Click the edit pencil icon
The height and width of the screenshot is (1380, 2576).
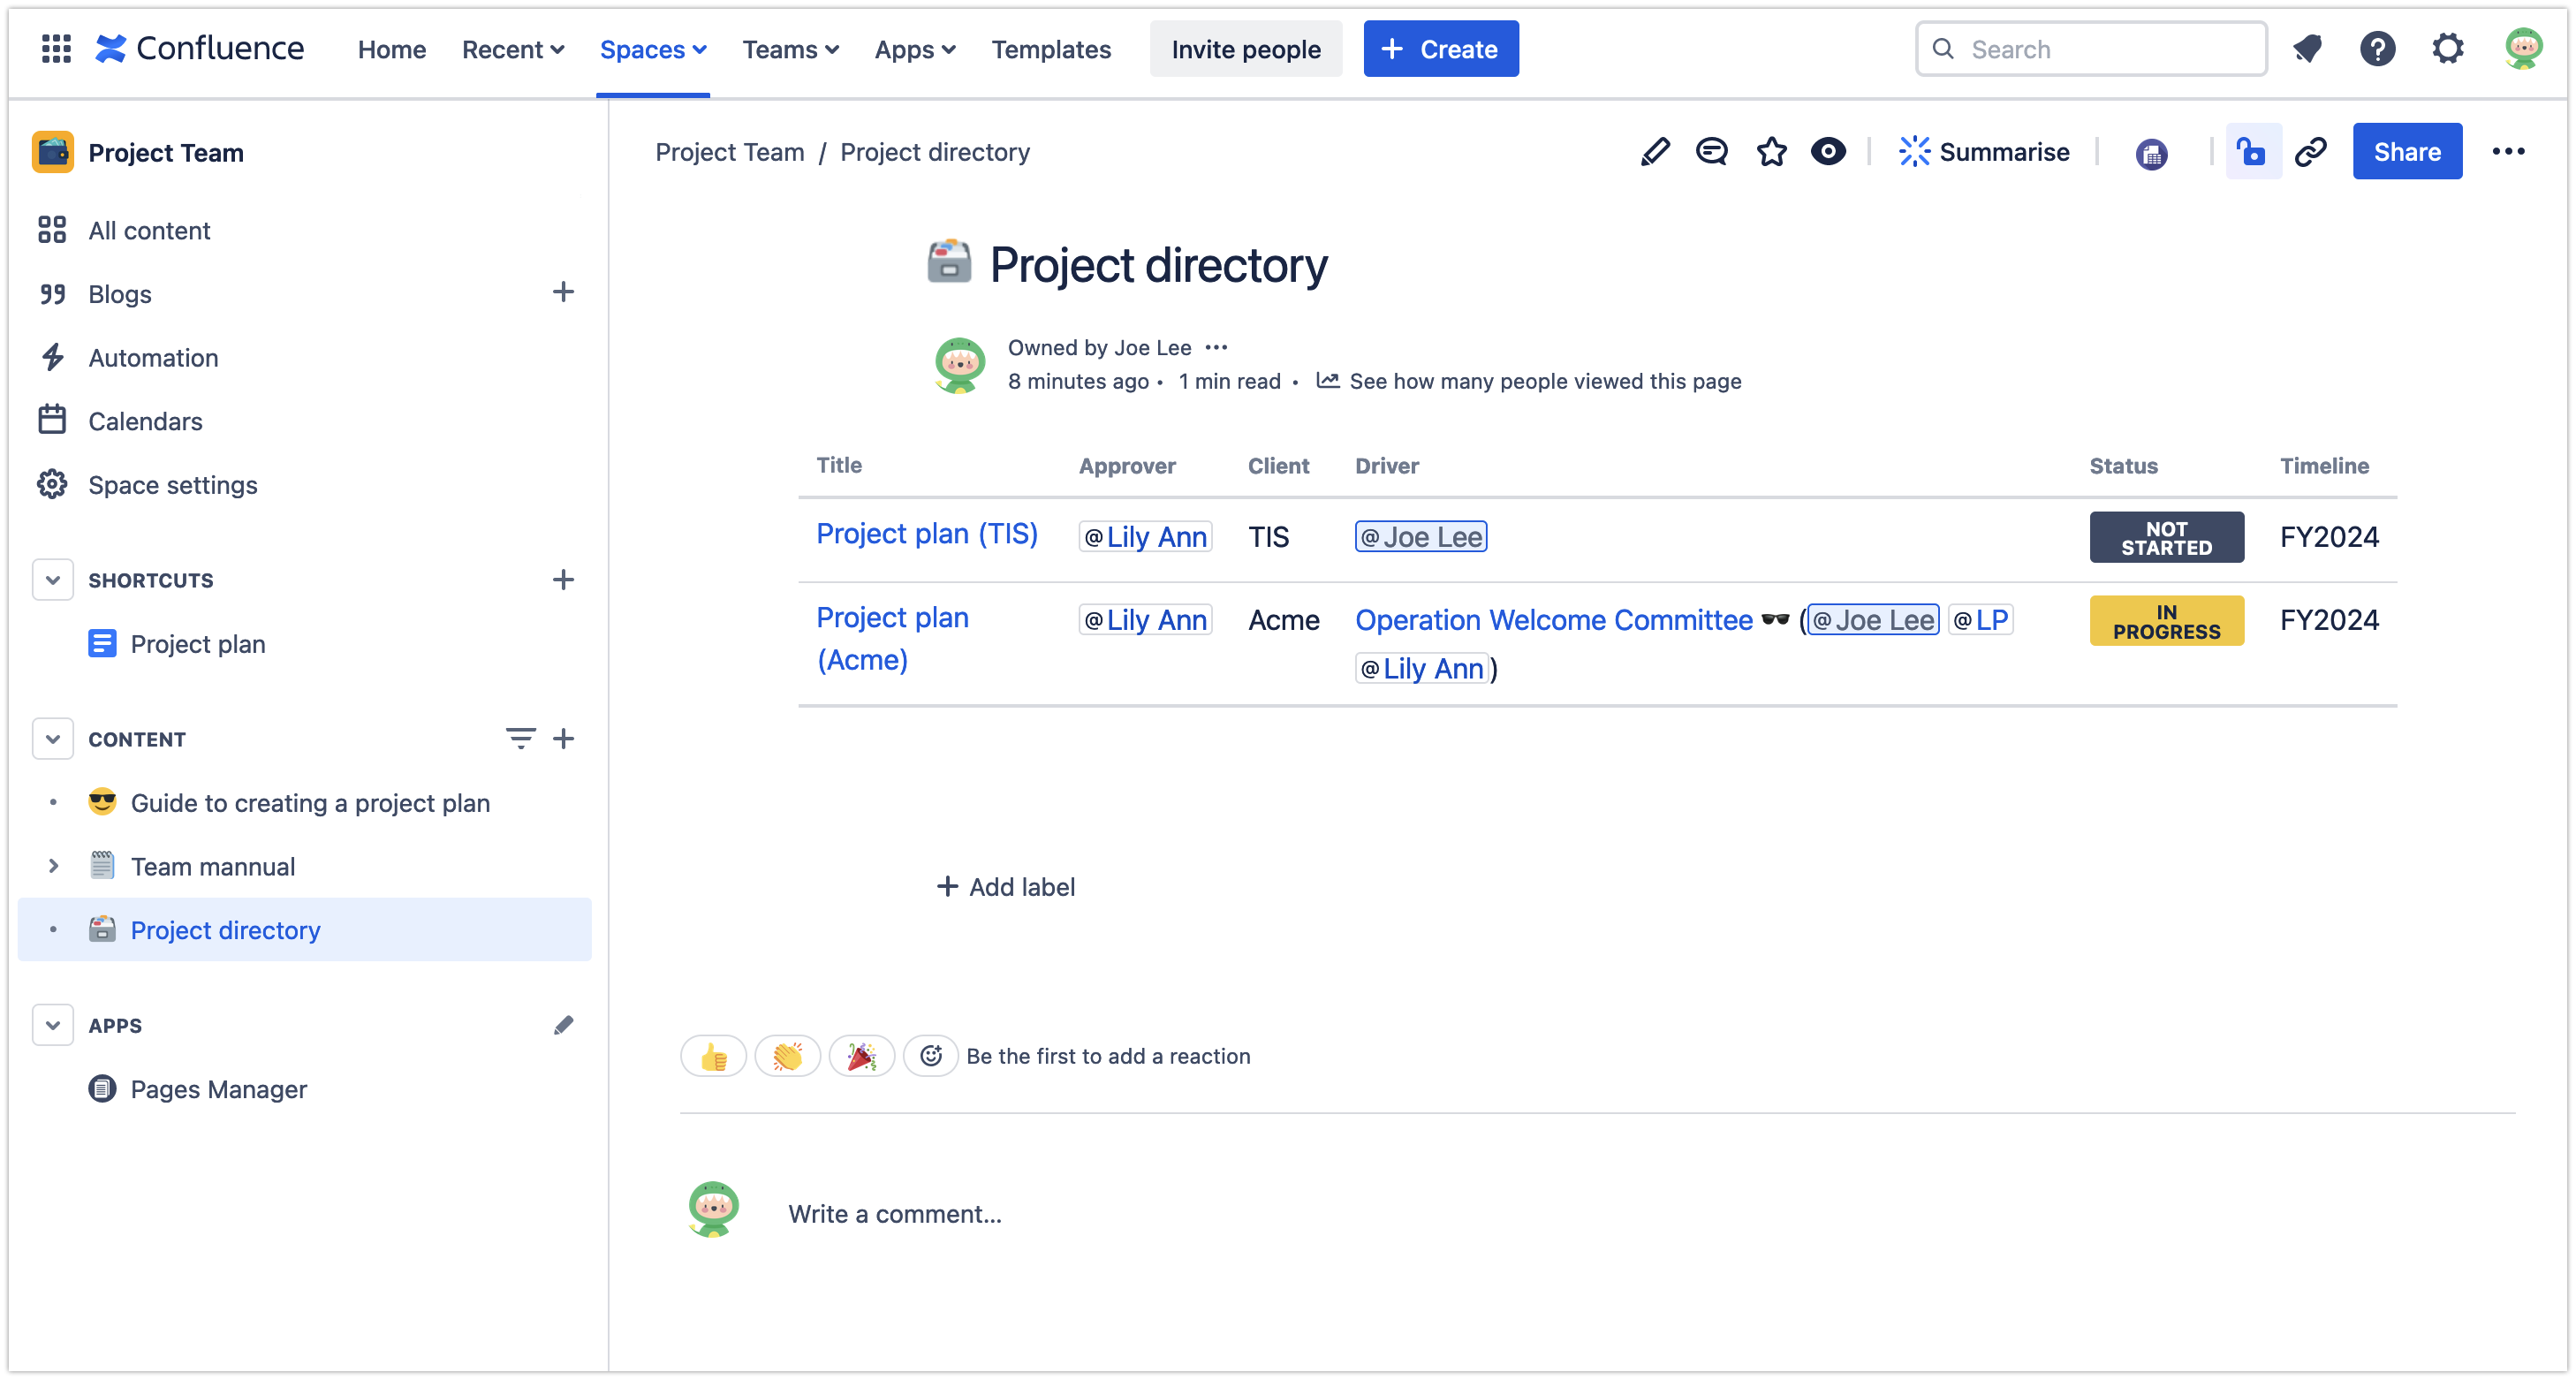(1655, 152)
